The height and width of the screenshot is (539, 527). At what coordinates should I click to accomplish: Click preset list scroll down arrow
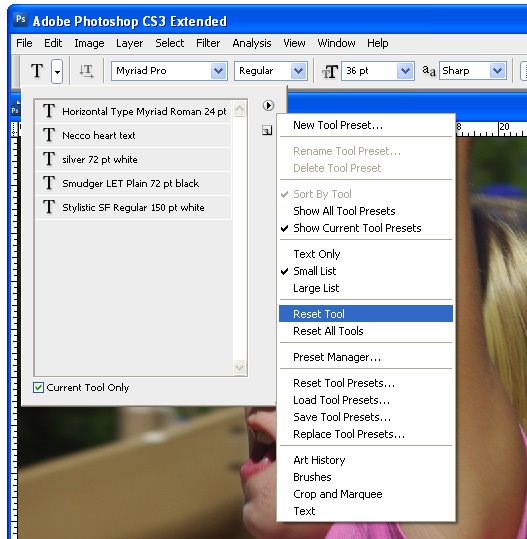240,367
